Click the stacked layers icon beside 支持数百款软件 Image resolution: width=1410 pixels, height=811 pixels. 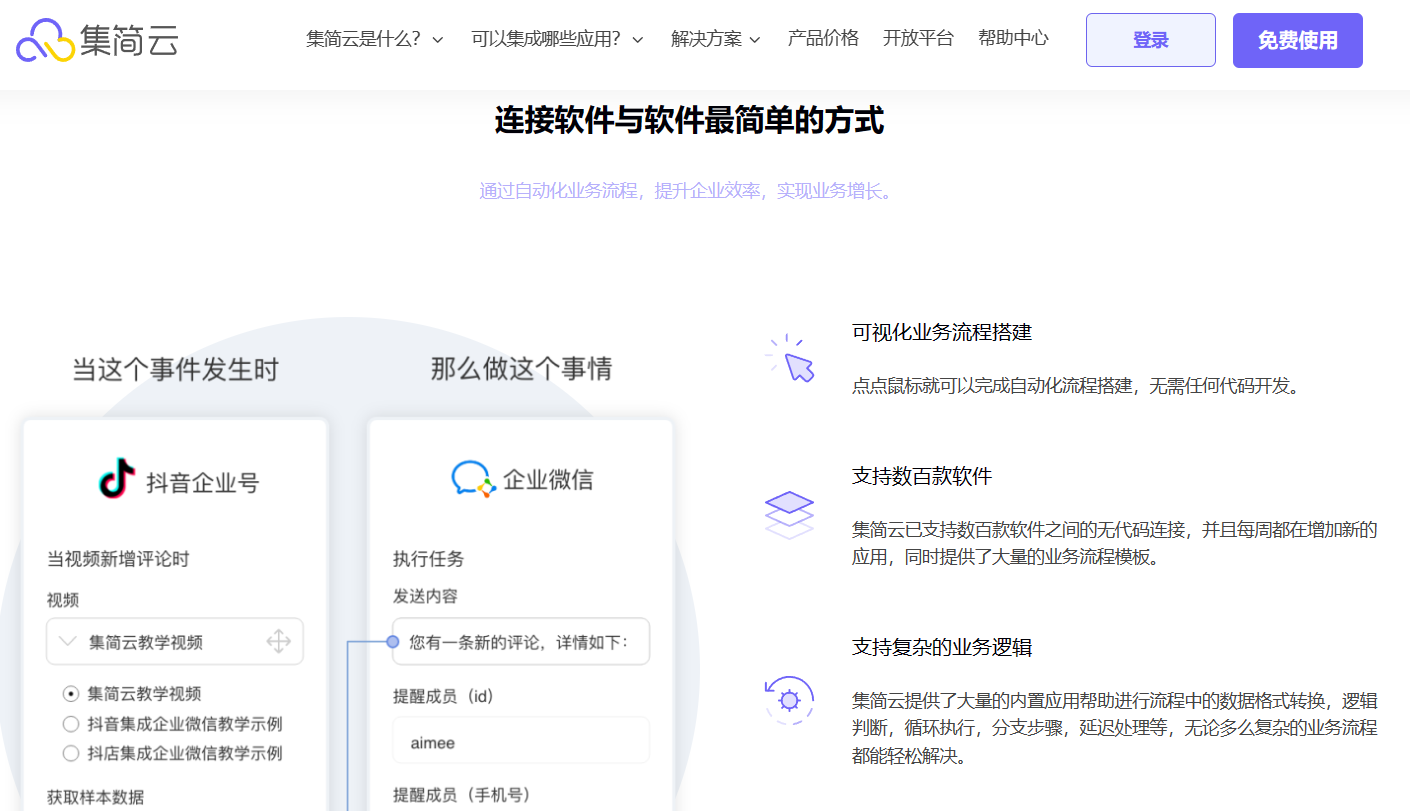(789, 513)
